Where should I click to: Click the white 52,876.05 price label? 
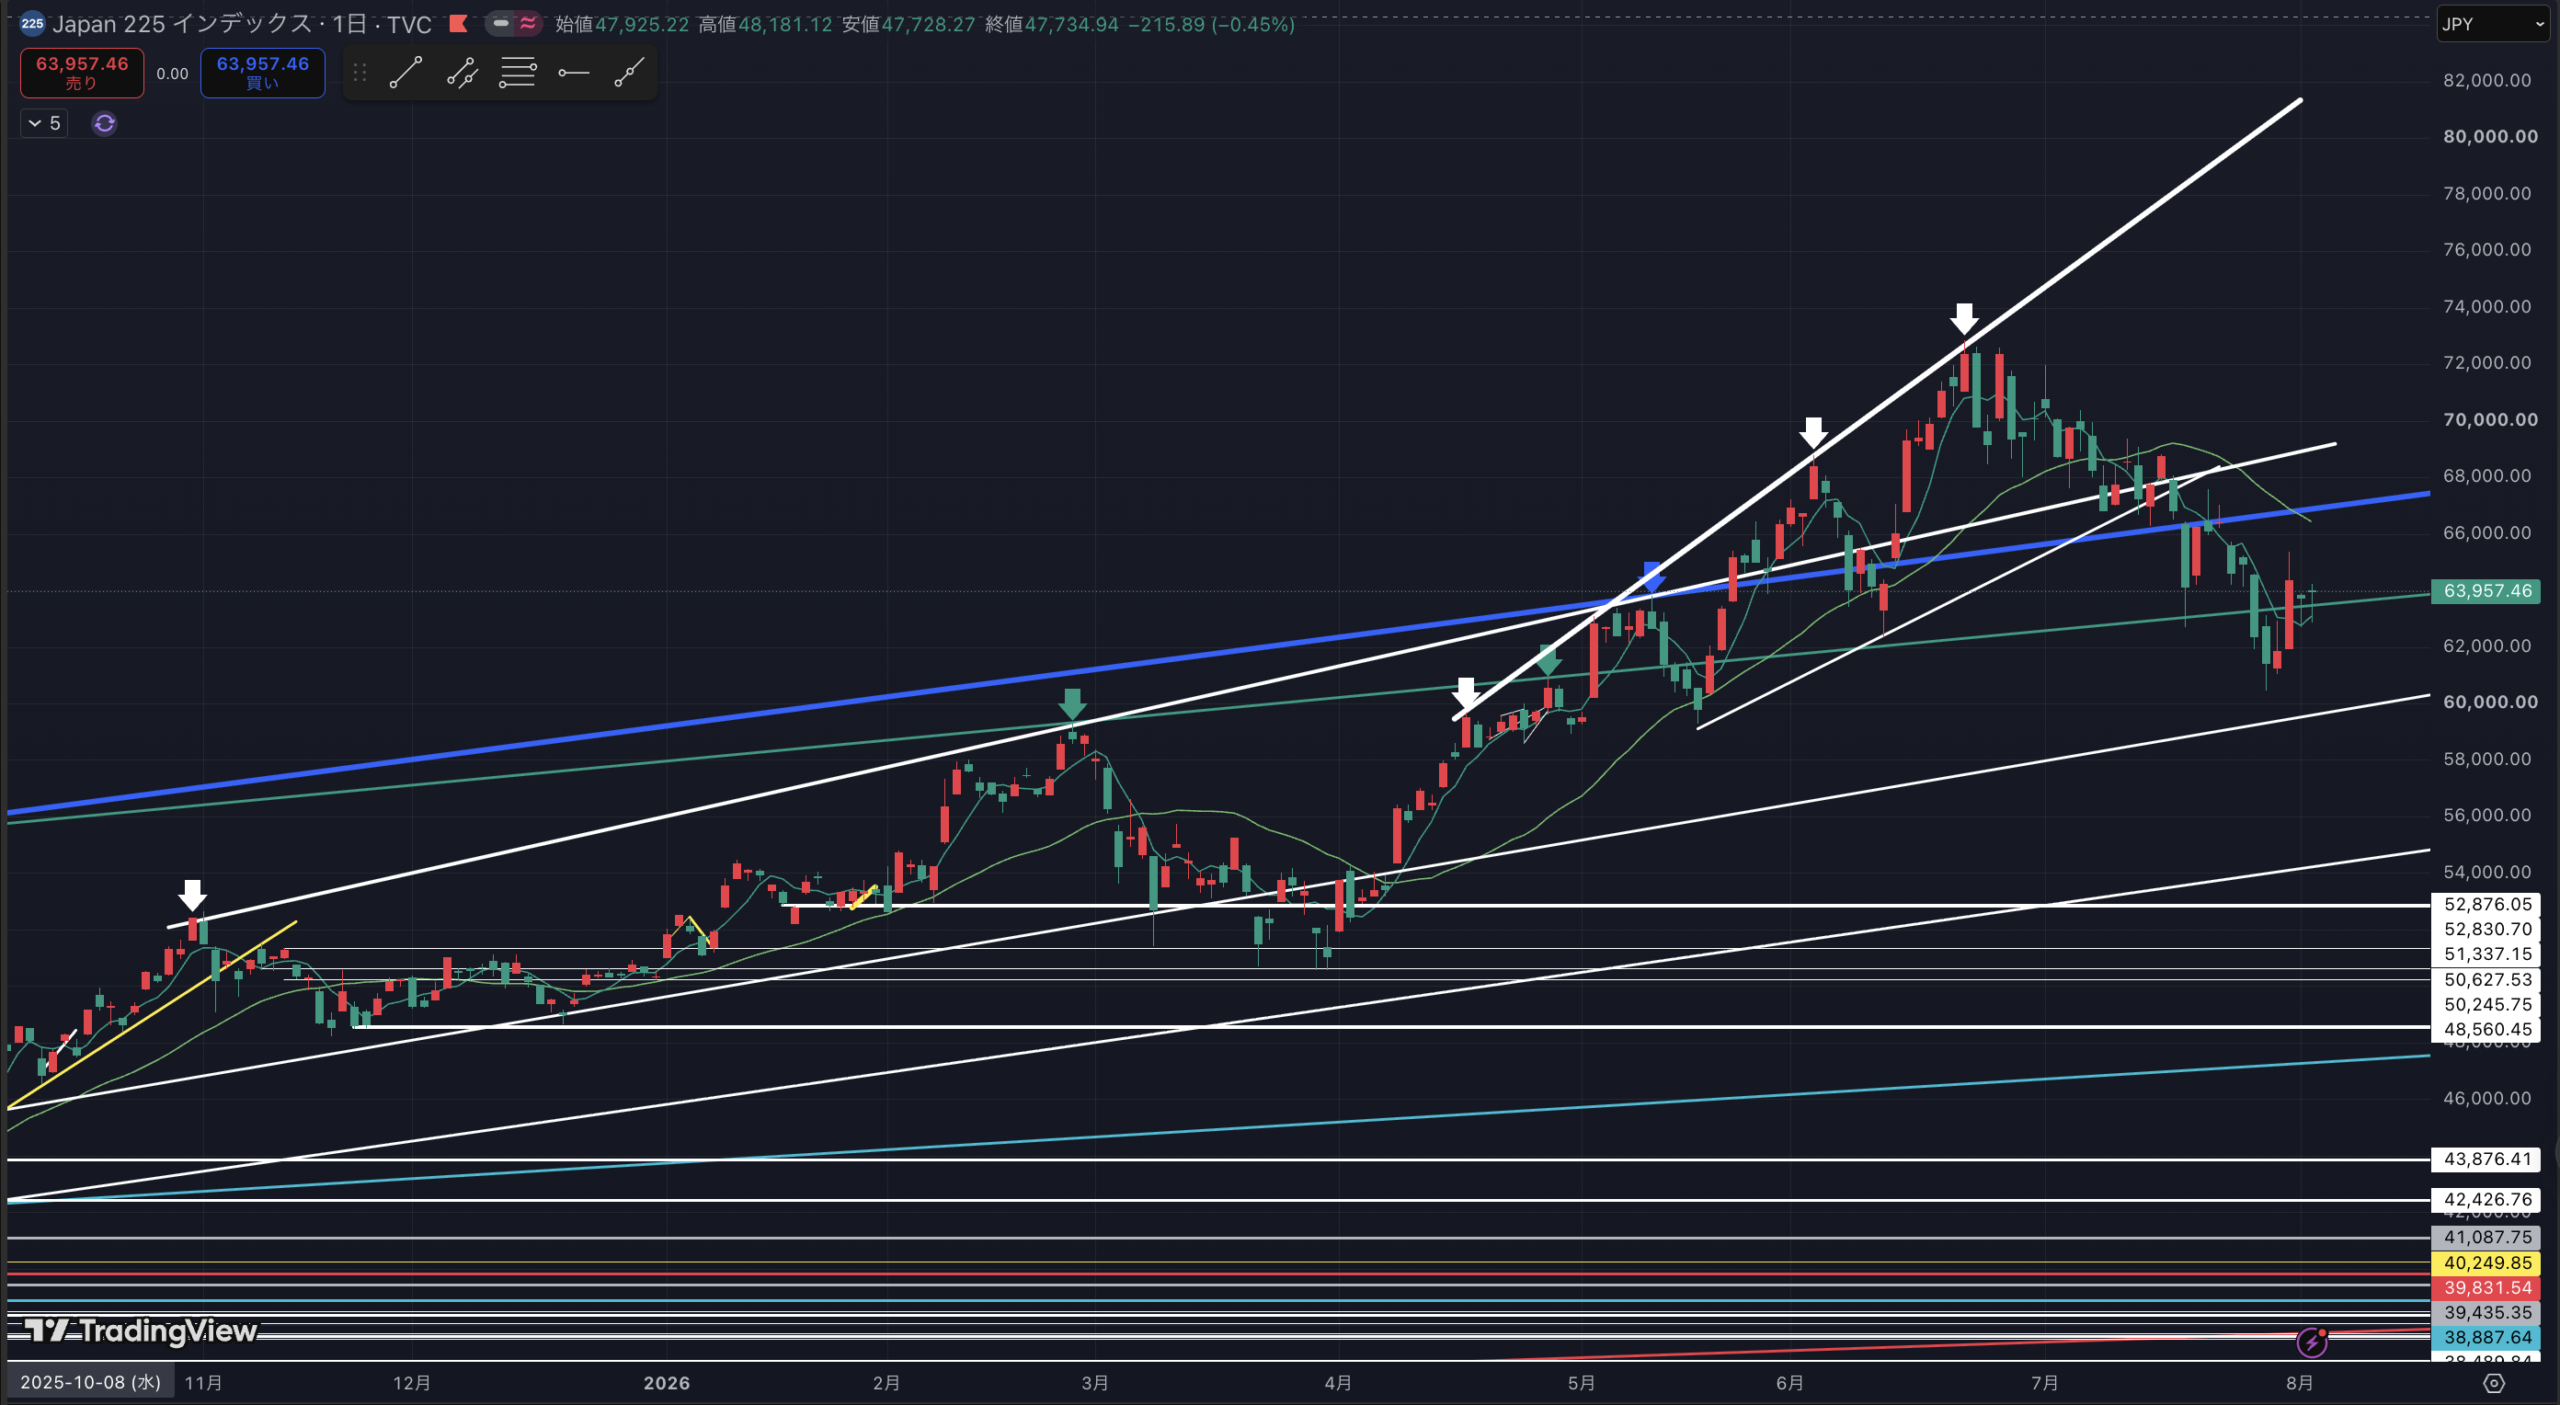(2487, 905)
